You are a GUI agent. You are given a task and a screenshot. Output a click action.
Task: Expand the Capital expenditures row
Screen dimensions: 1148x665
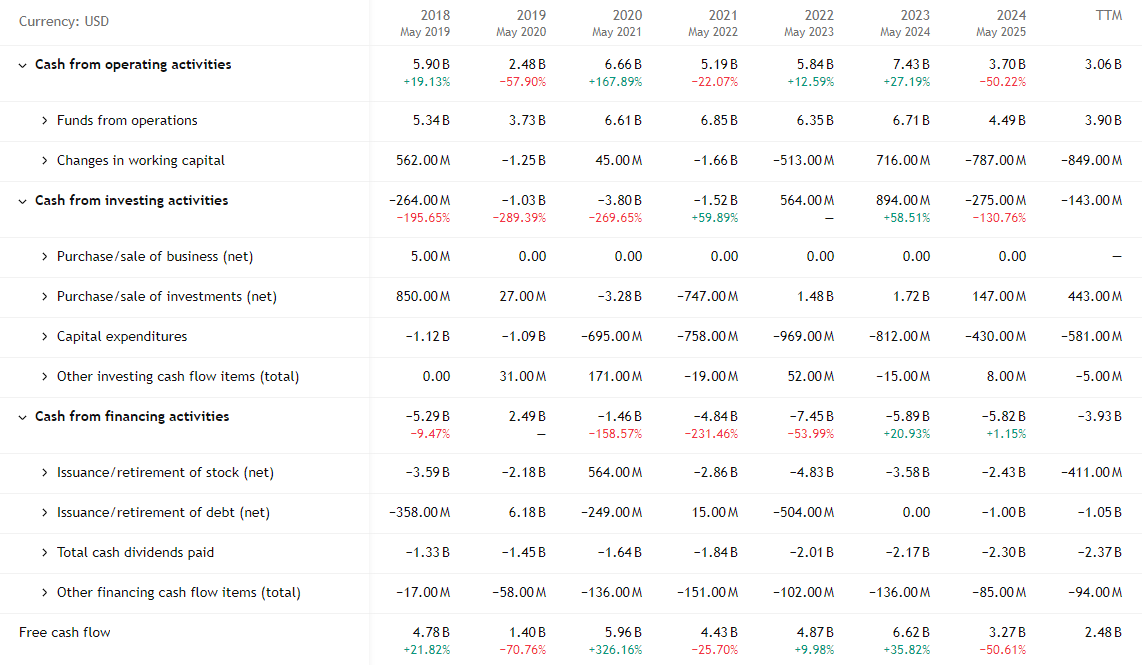tap(45, 337)
